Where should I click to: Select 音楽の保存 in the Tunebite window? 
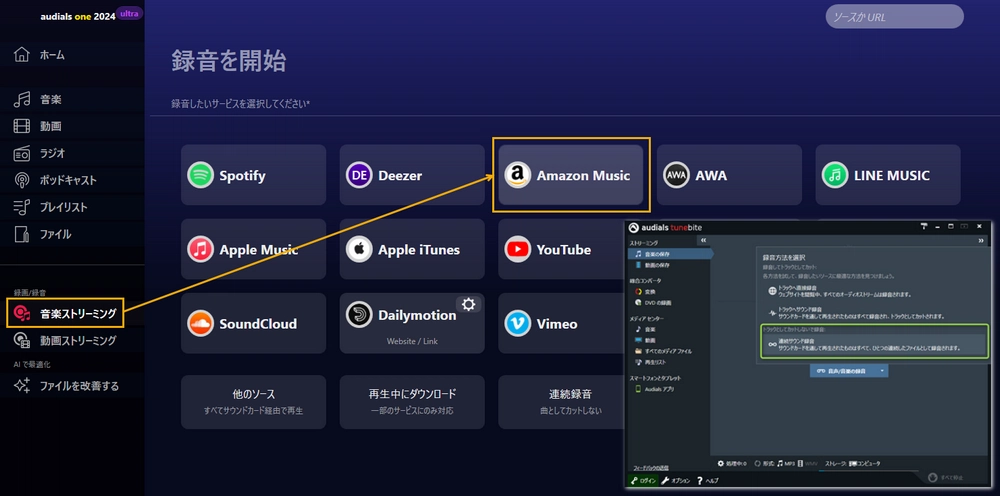(x=669, y=254)
